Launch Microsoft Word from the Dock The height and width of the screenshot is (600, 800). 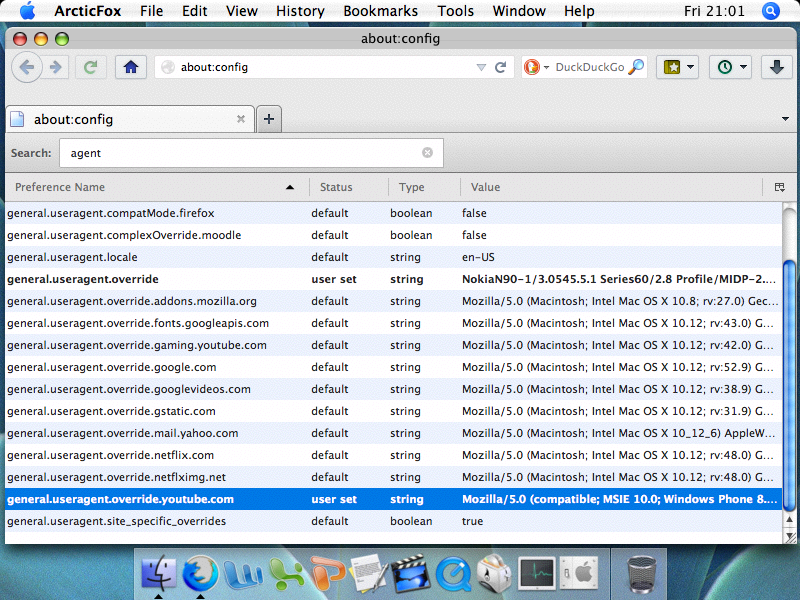243,574
